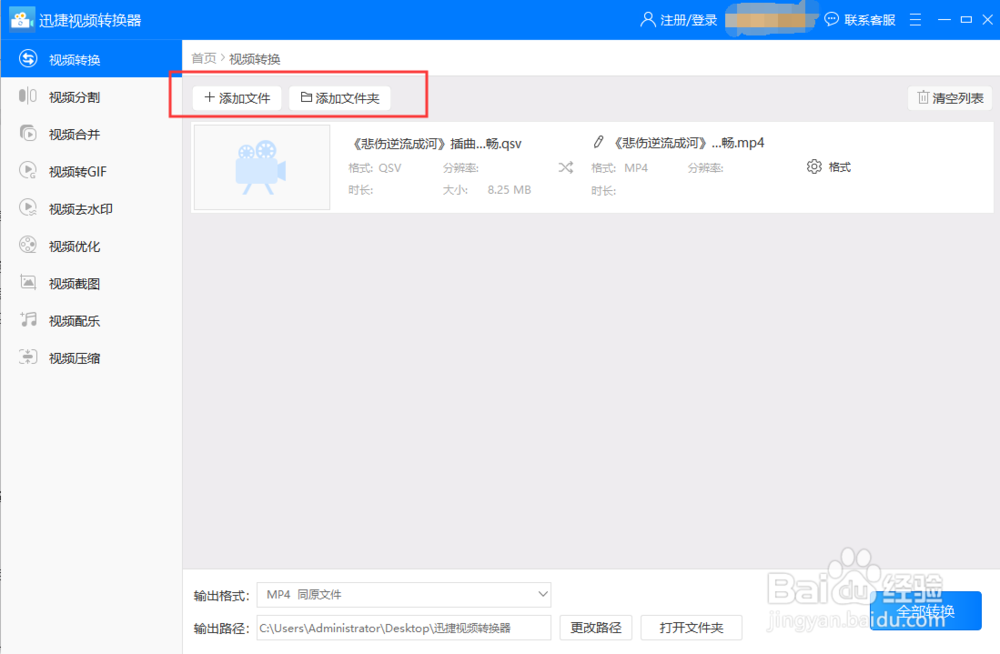Click the pencil rename icon
The height and width of the screenshot is (654, 1000).
click(x=598, y=142)
